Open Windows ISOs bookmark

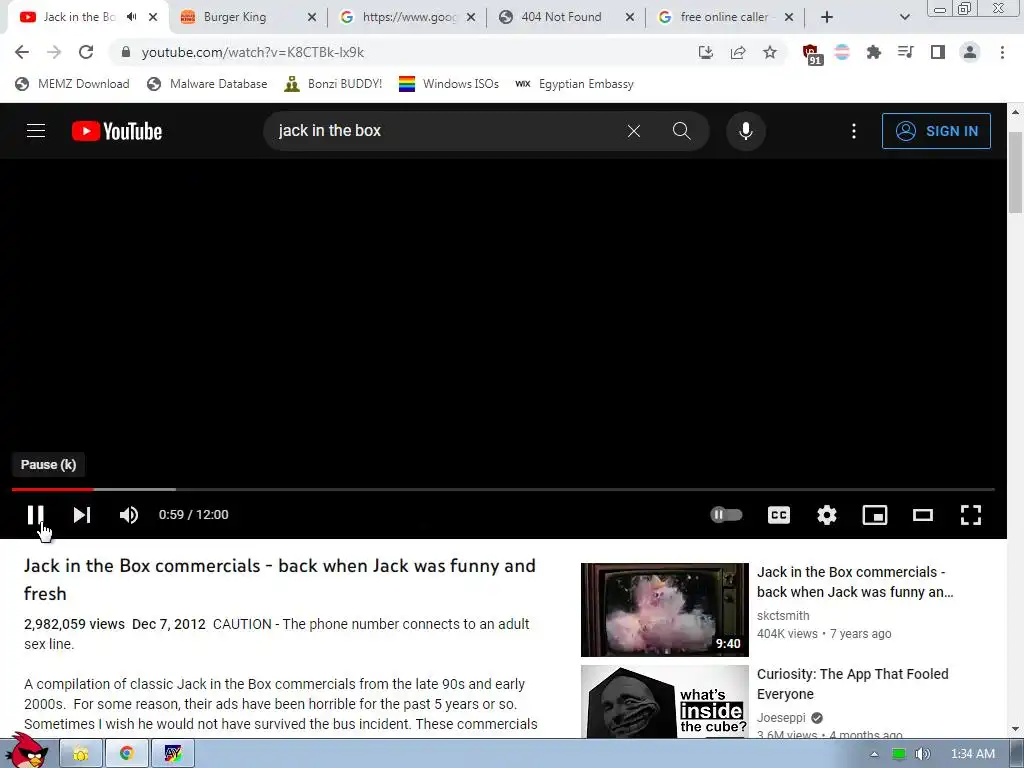[x=449, y=84]
